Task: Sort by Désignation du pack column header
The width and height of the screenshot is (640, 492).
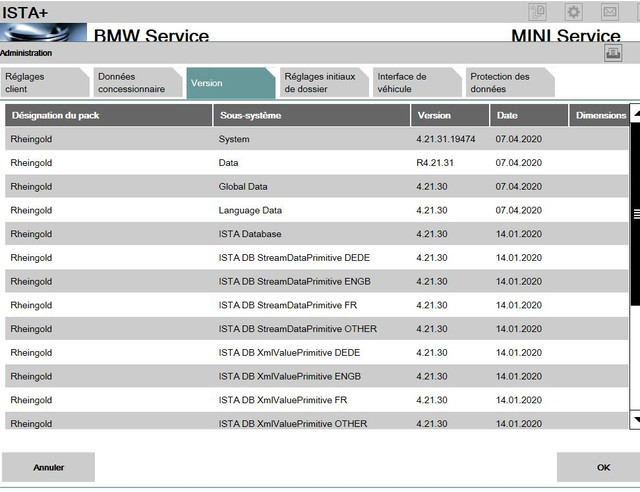Action: click(x=109, y=115)
